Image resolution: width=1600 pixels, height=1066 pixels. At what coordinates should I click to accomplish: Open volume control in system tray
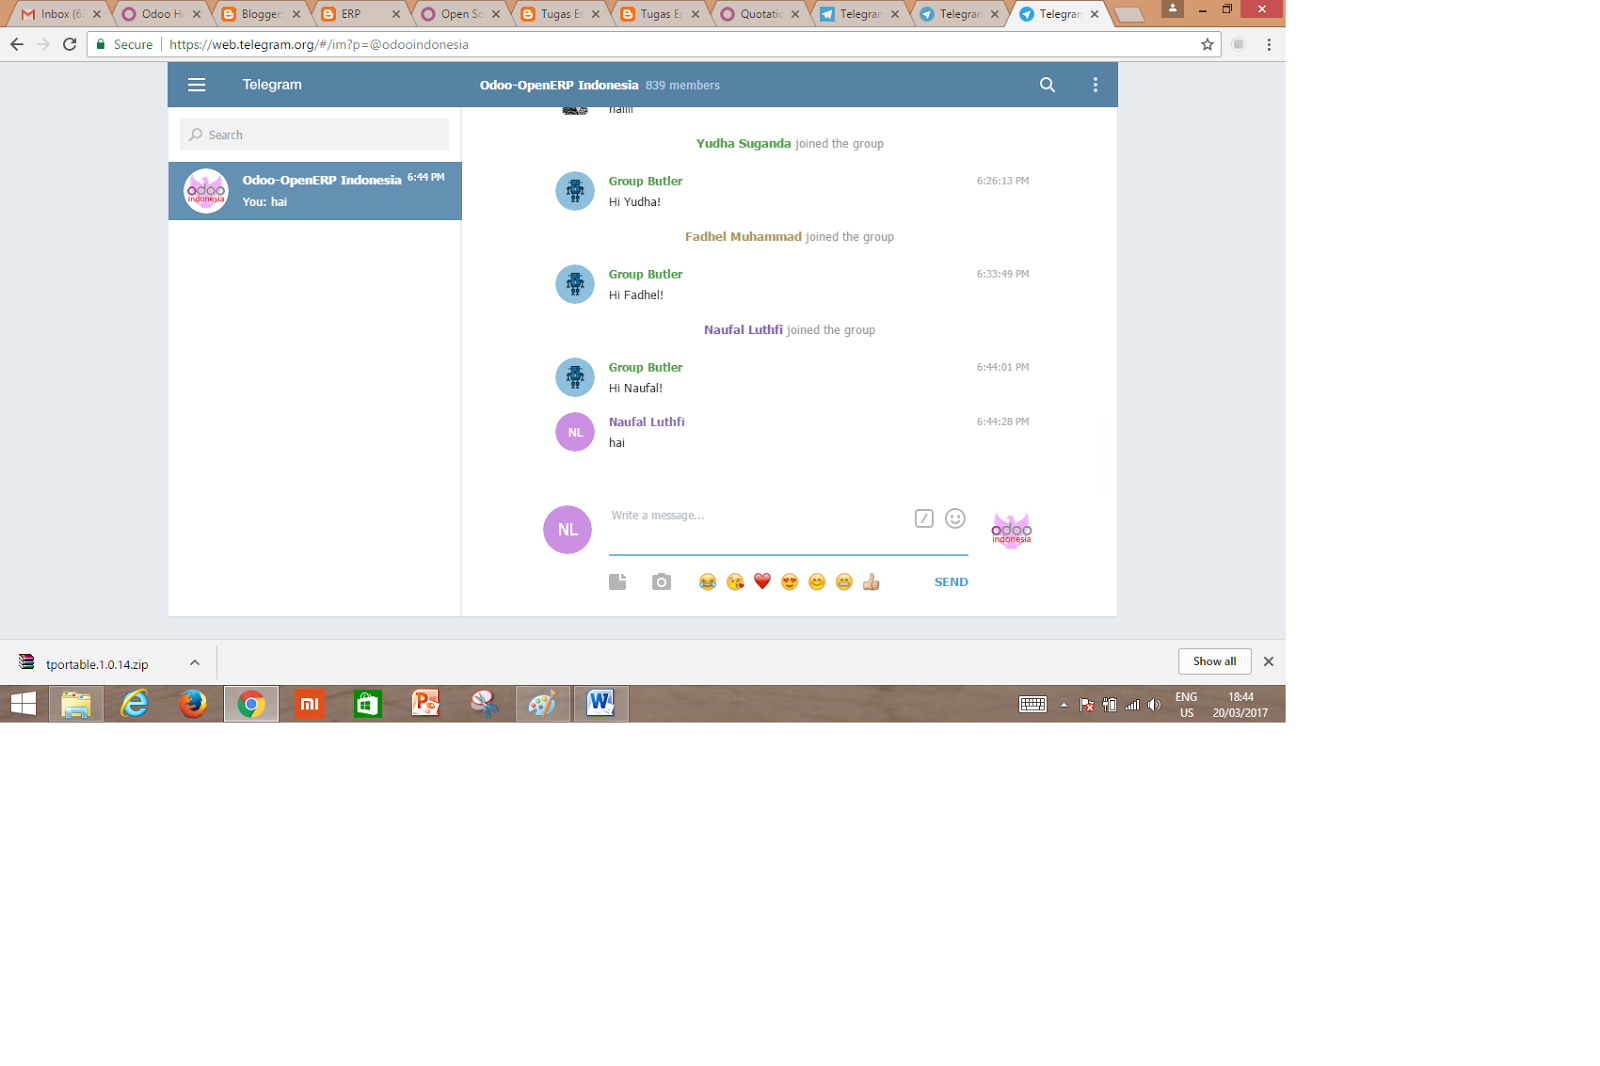pos(1154,705)
